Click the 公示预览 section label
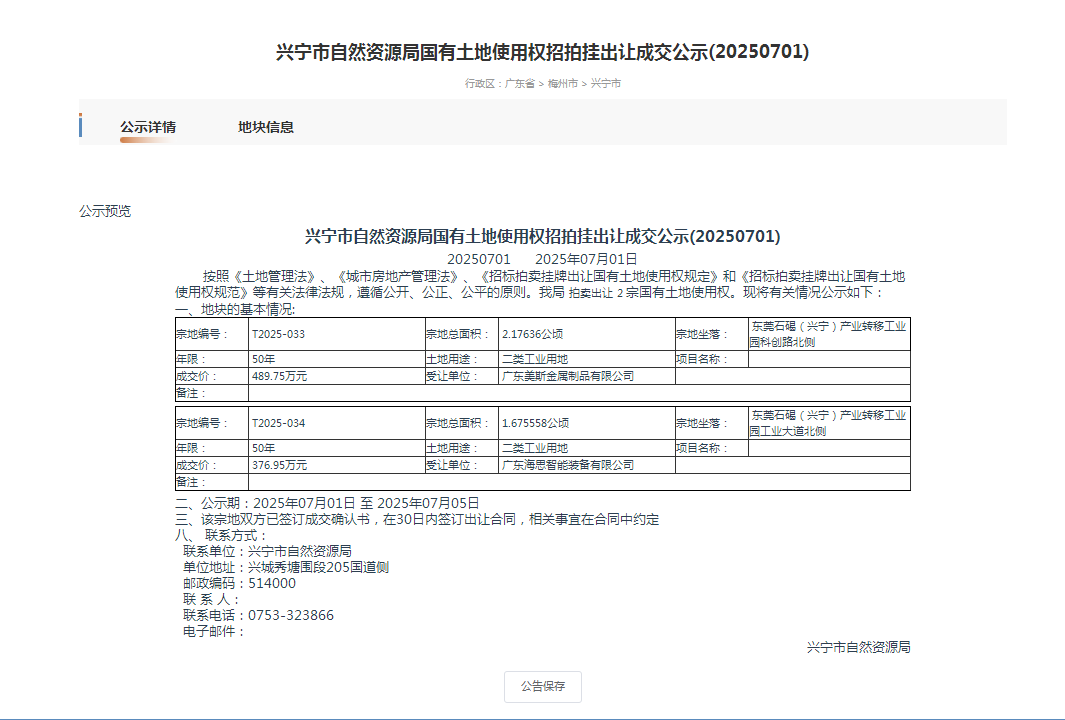Image resolution: width=1065 pixels, height=720 pixels. (105, 211)
